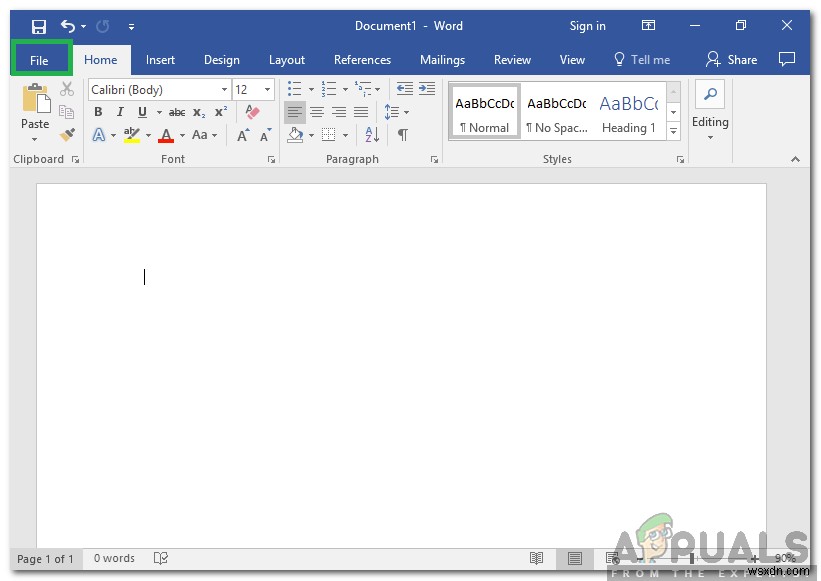Click Increase Indent icon
Screen dimensions: 821x581
[427, 88]
